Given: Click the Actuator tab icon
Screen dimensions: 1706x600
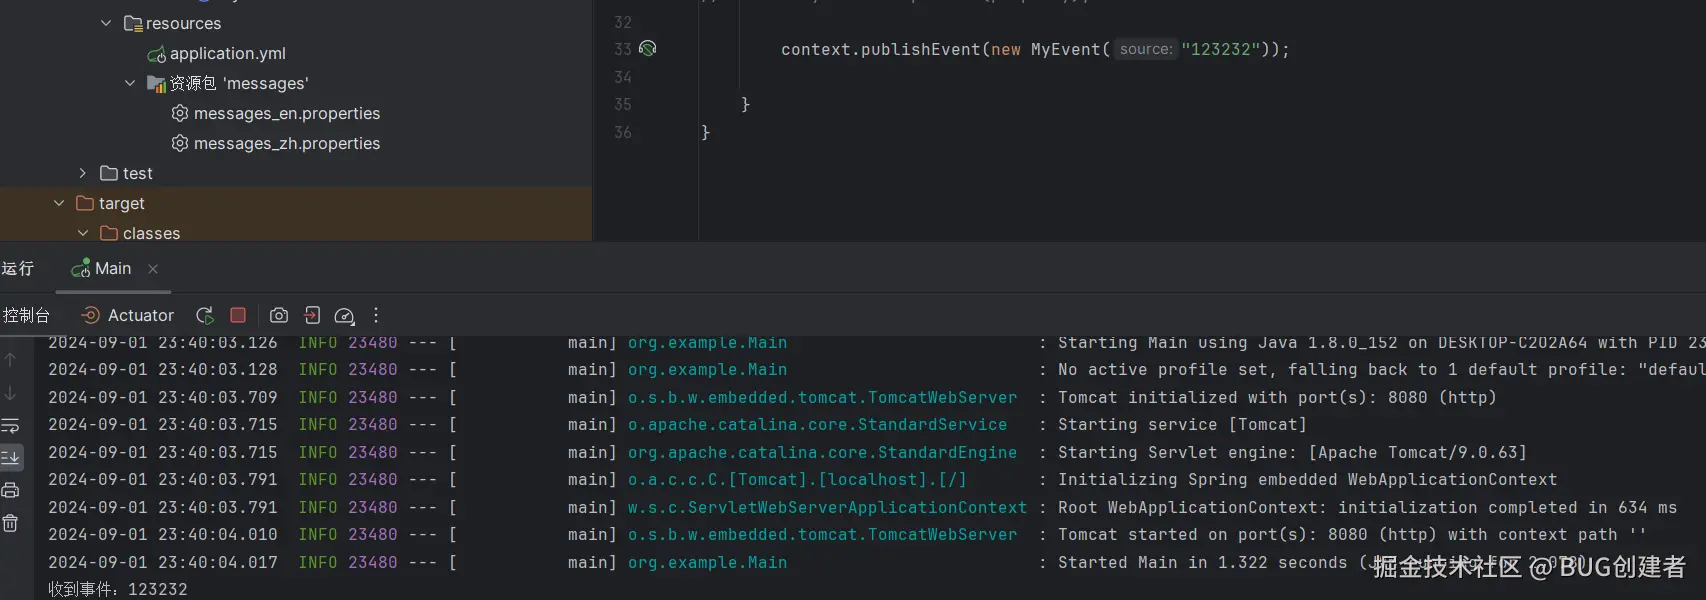Looking at the screenshot, I should tap(90, 315).
